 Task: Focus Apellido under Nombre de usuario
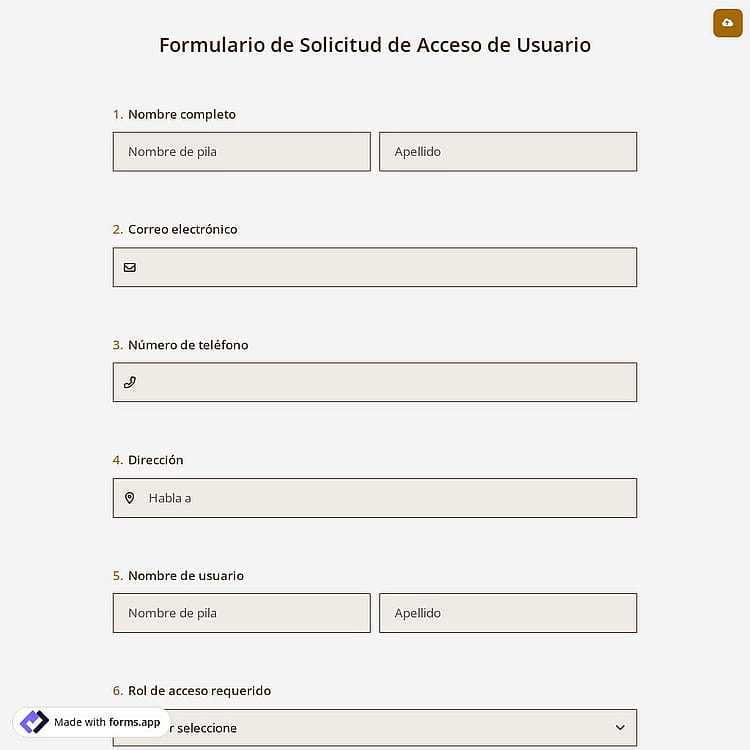pos(508,613)
